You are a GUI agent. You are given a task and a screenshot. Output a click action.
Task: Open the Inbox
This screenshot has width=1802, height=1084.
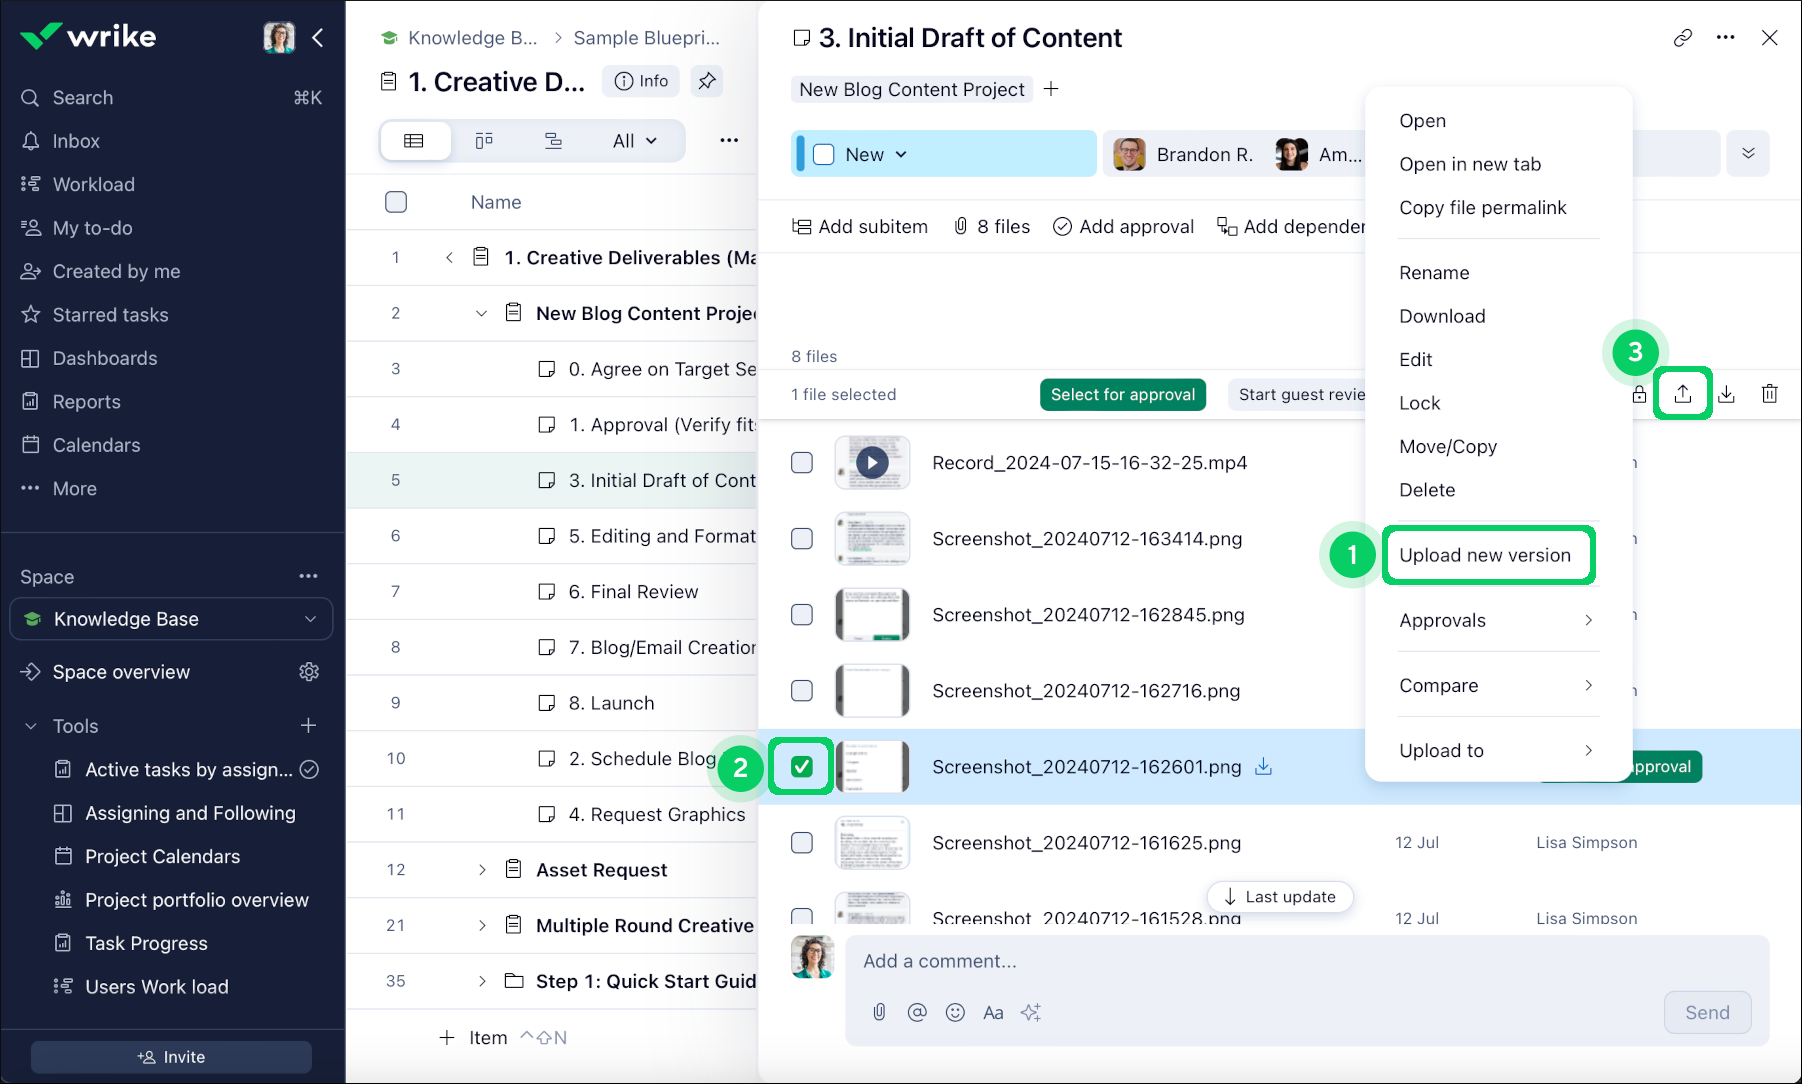point(76,141)
